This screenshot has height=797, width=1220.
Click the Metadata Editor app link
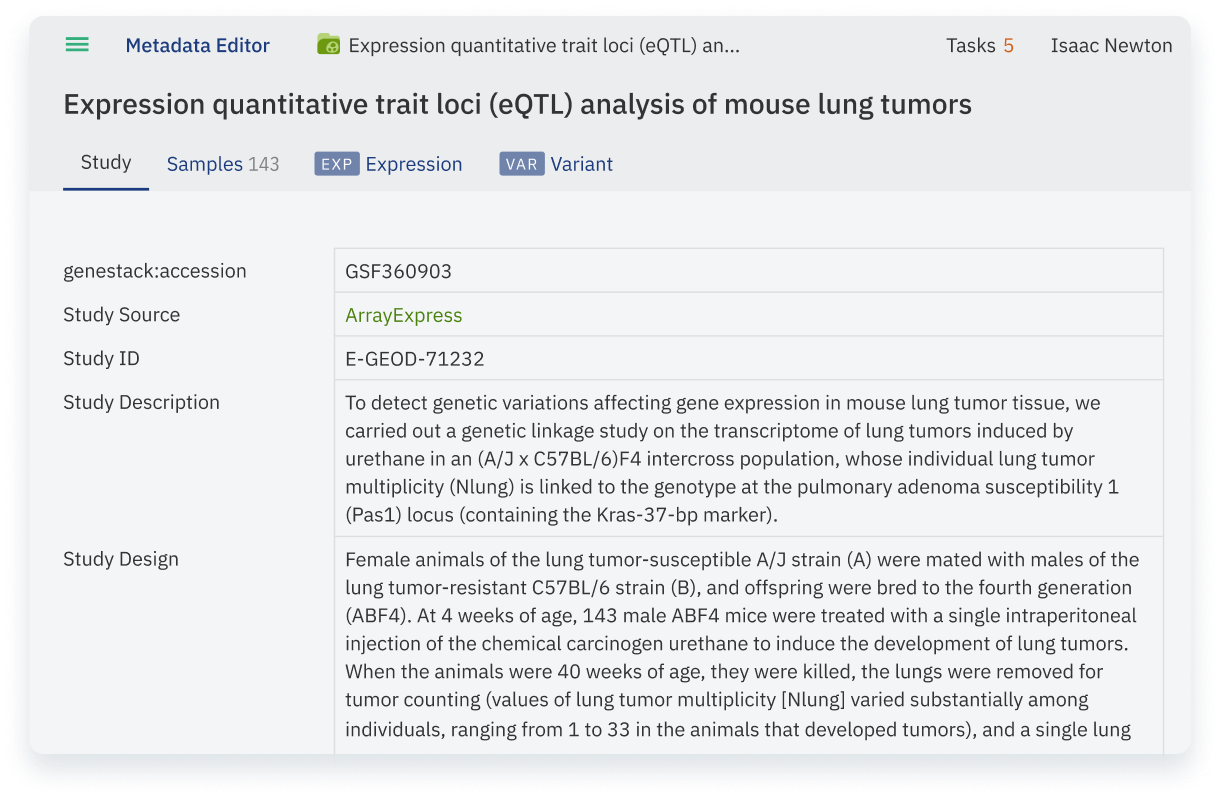point(197,46)
